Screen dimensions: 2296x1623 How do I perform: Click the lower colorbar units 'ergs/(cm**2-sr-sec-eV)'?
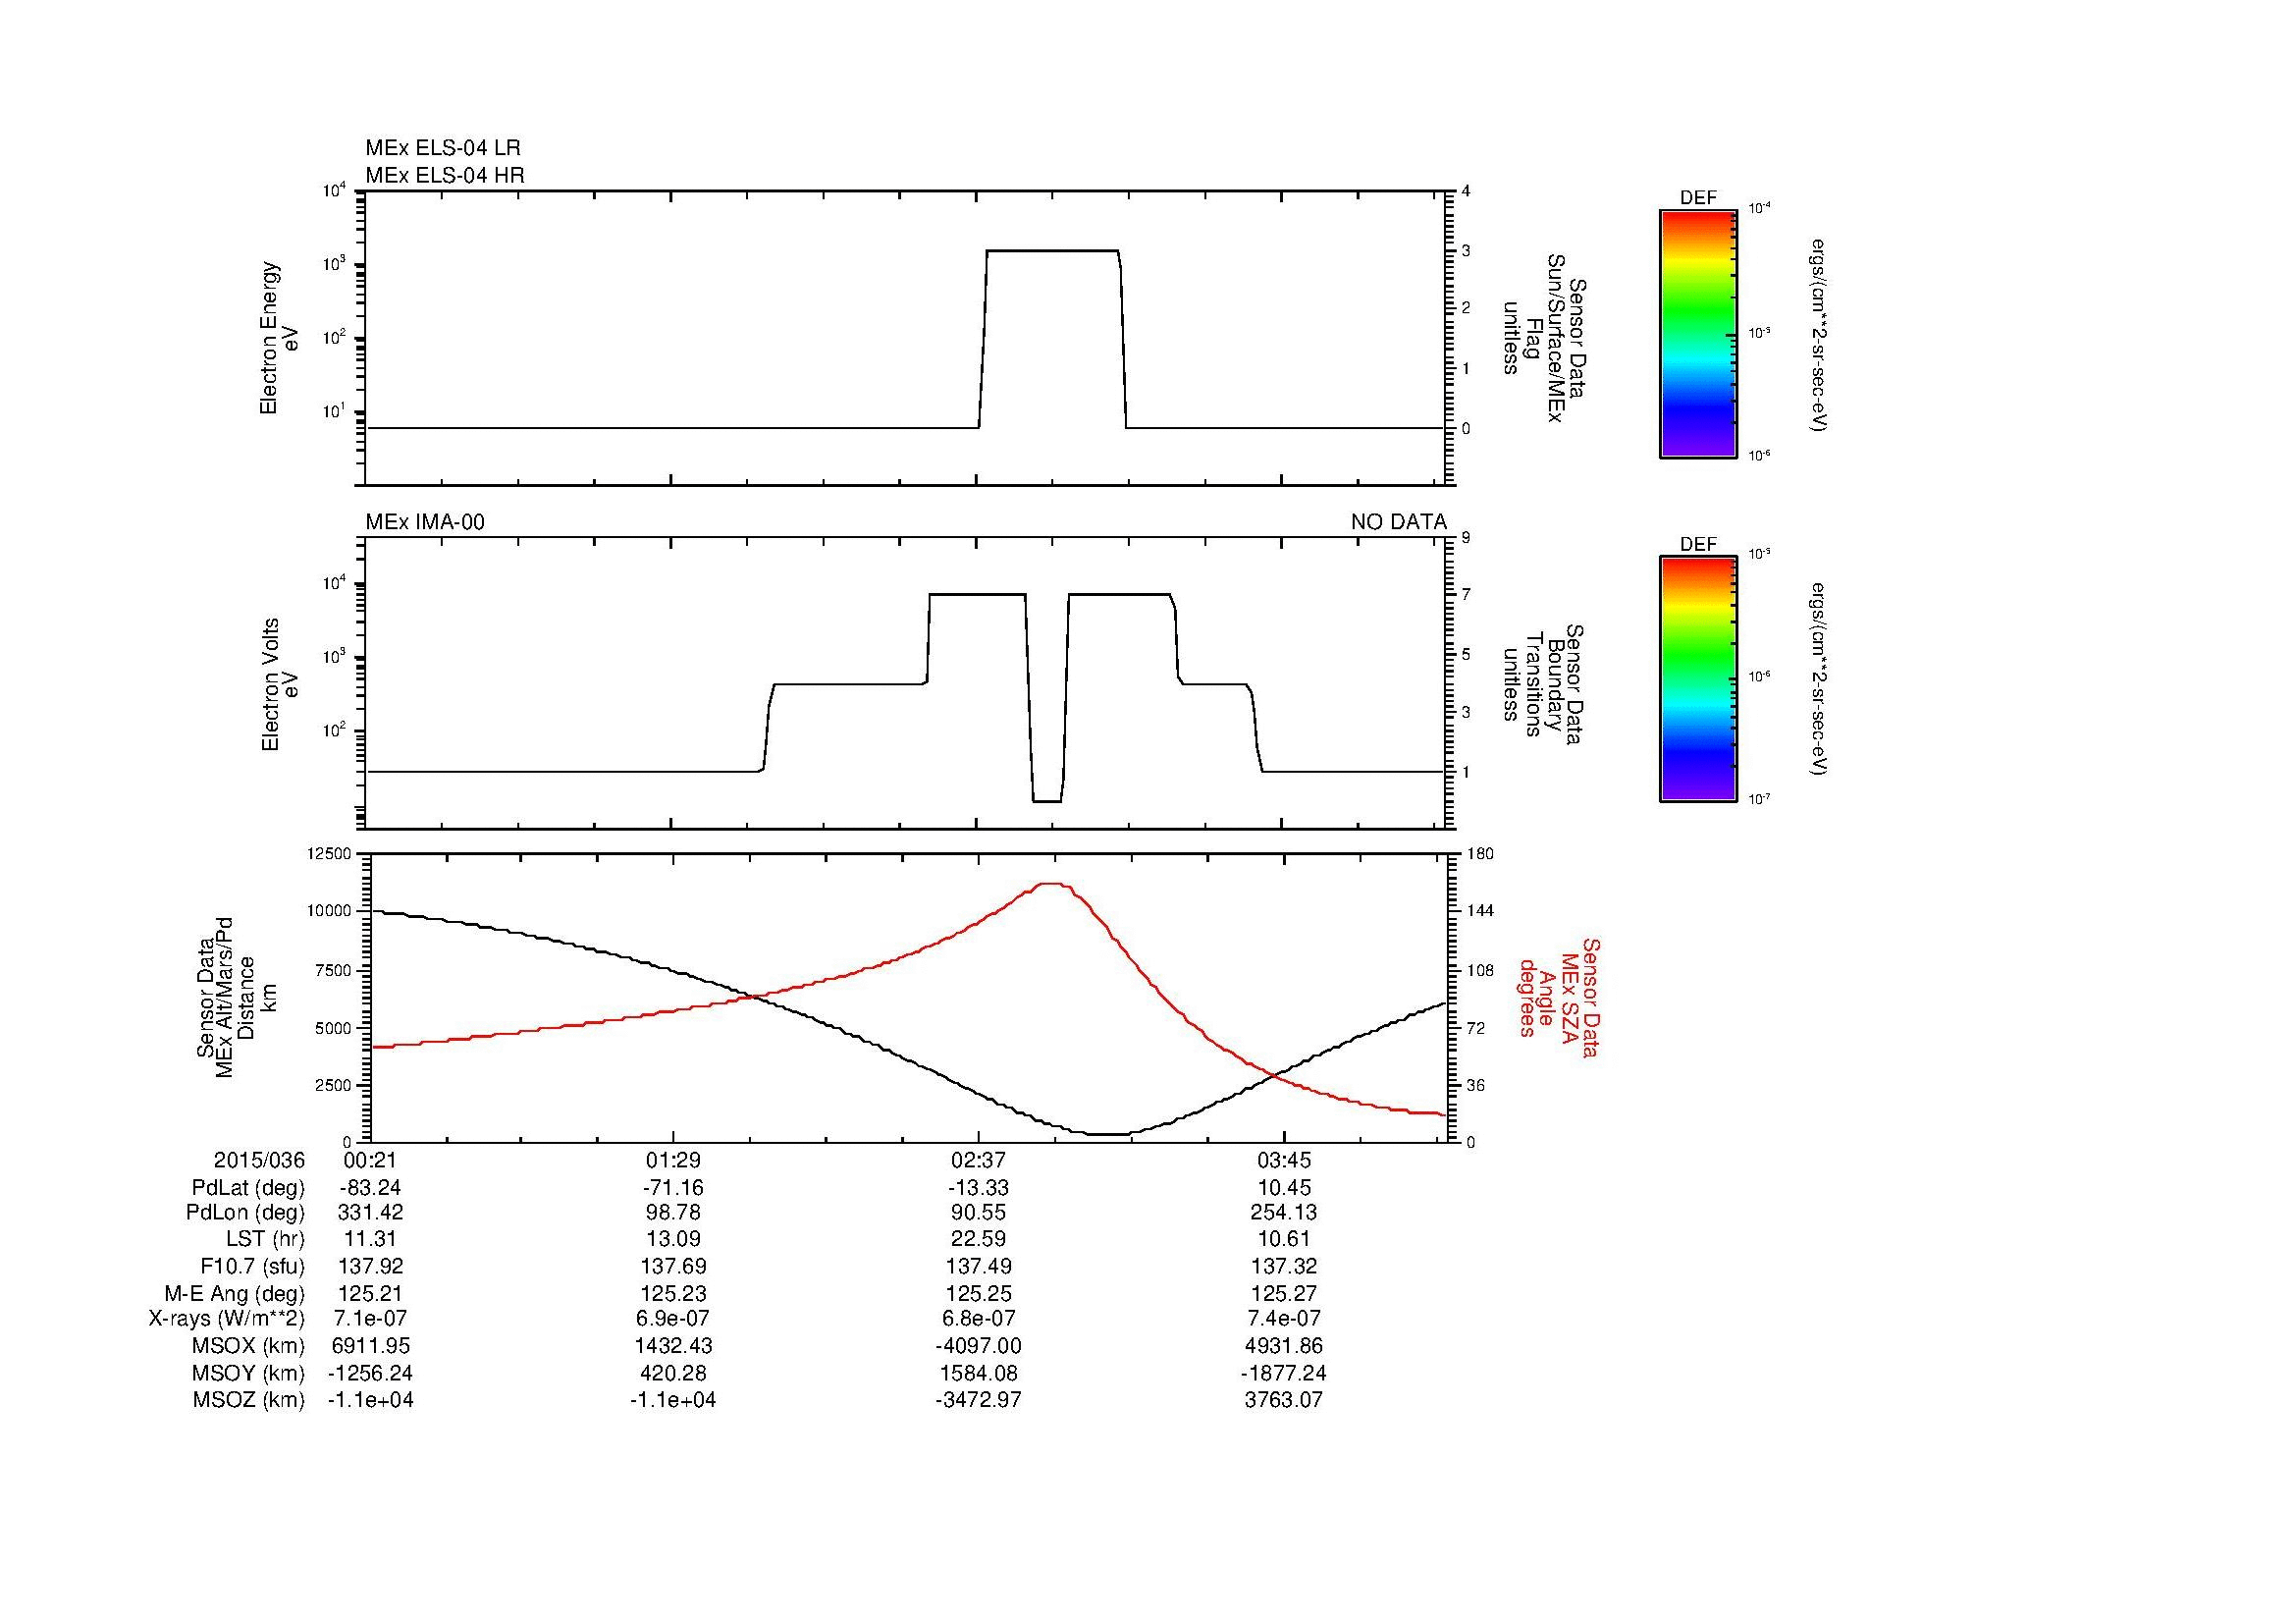point(1821,679)
